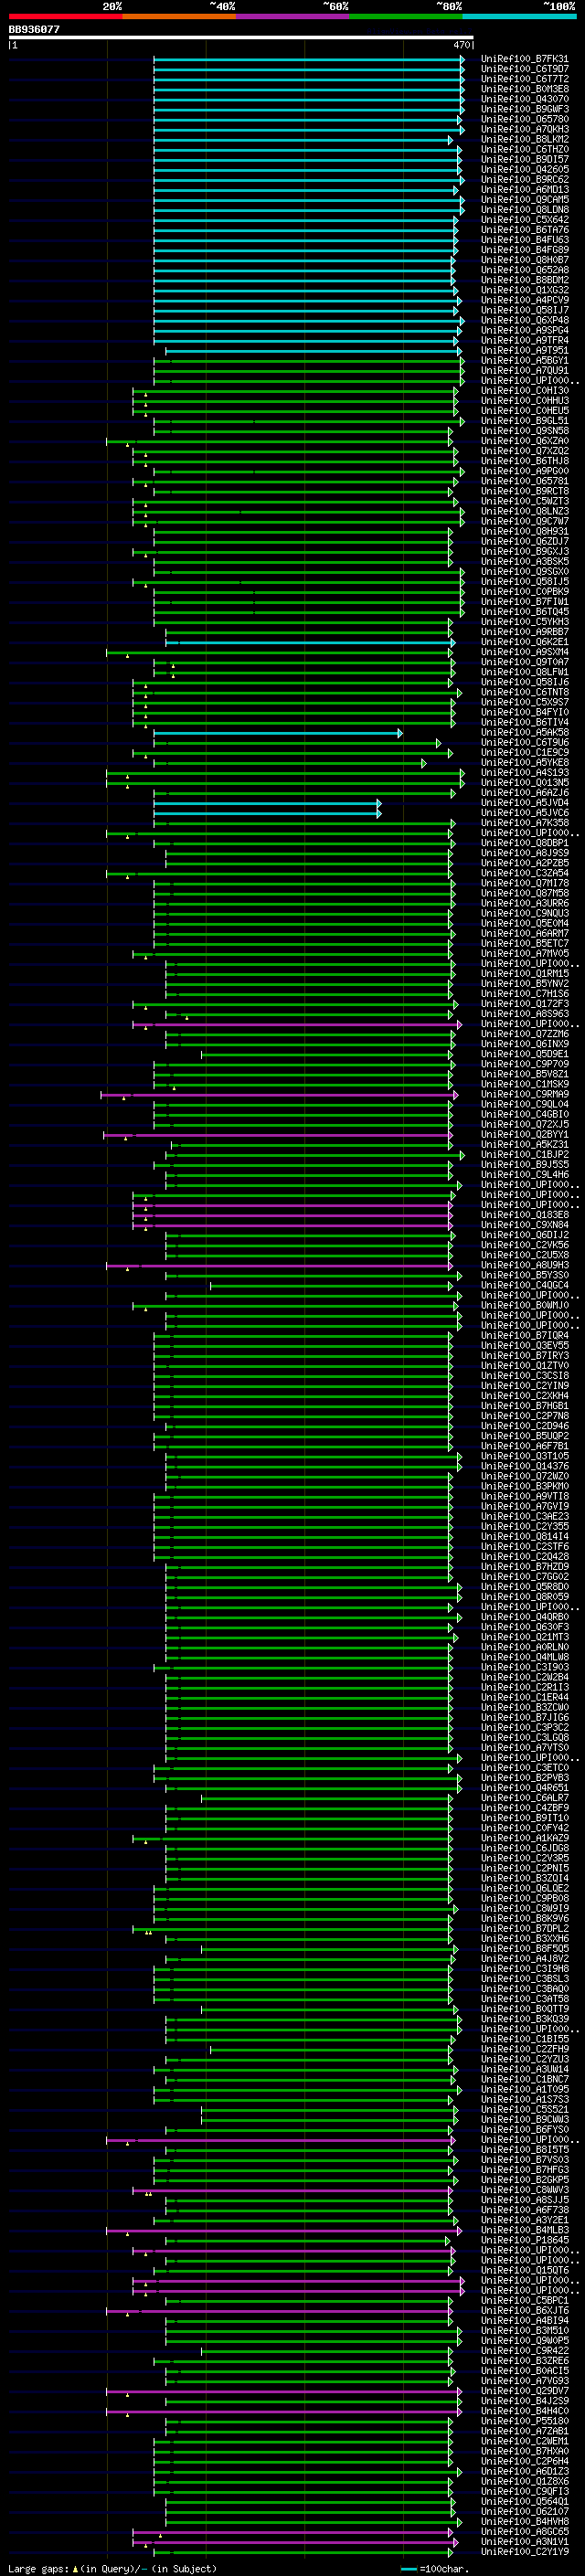Select the UniRef100_A7K358 label
The width and height of the screenshot is (585, 2576).
(525, 823)
